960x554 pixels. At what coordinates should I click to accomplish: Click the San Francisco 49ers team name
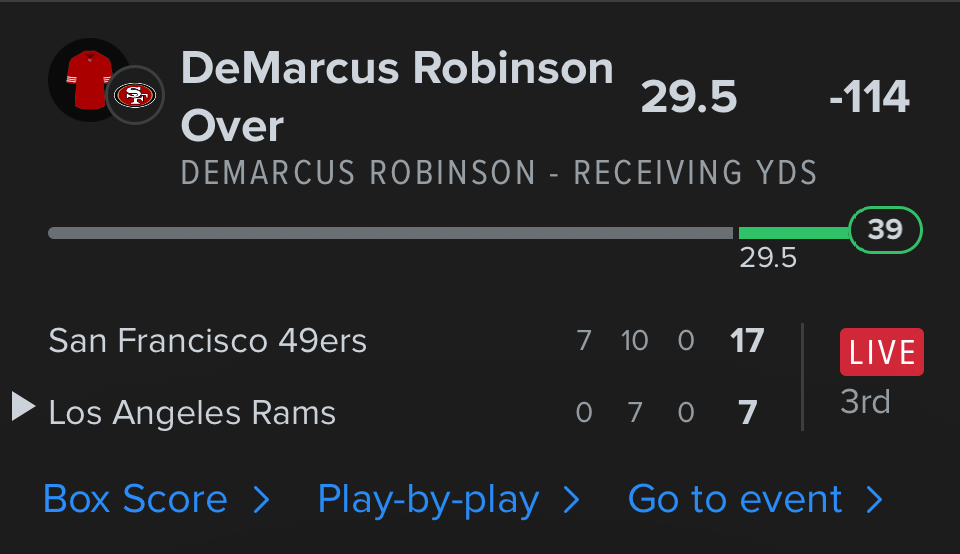coord(208,341)
